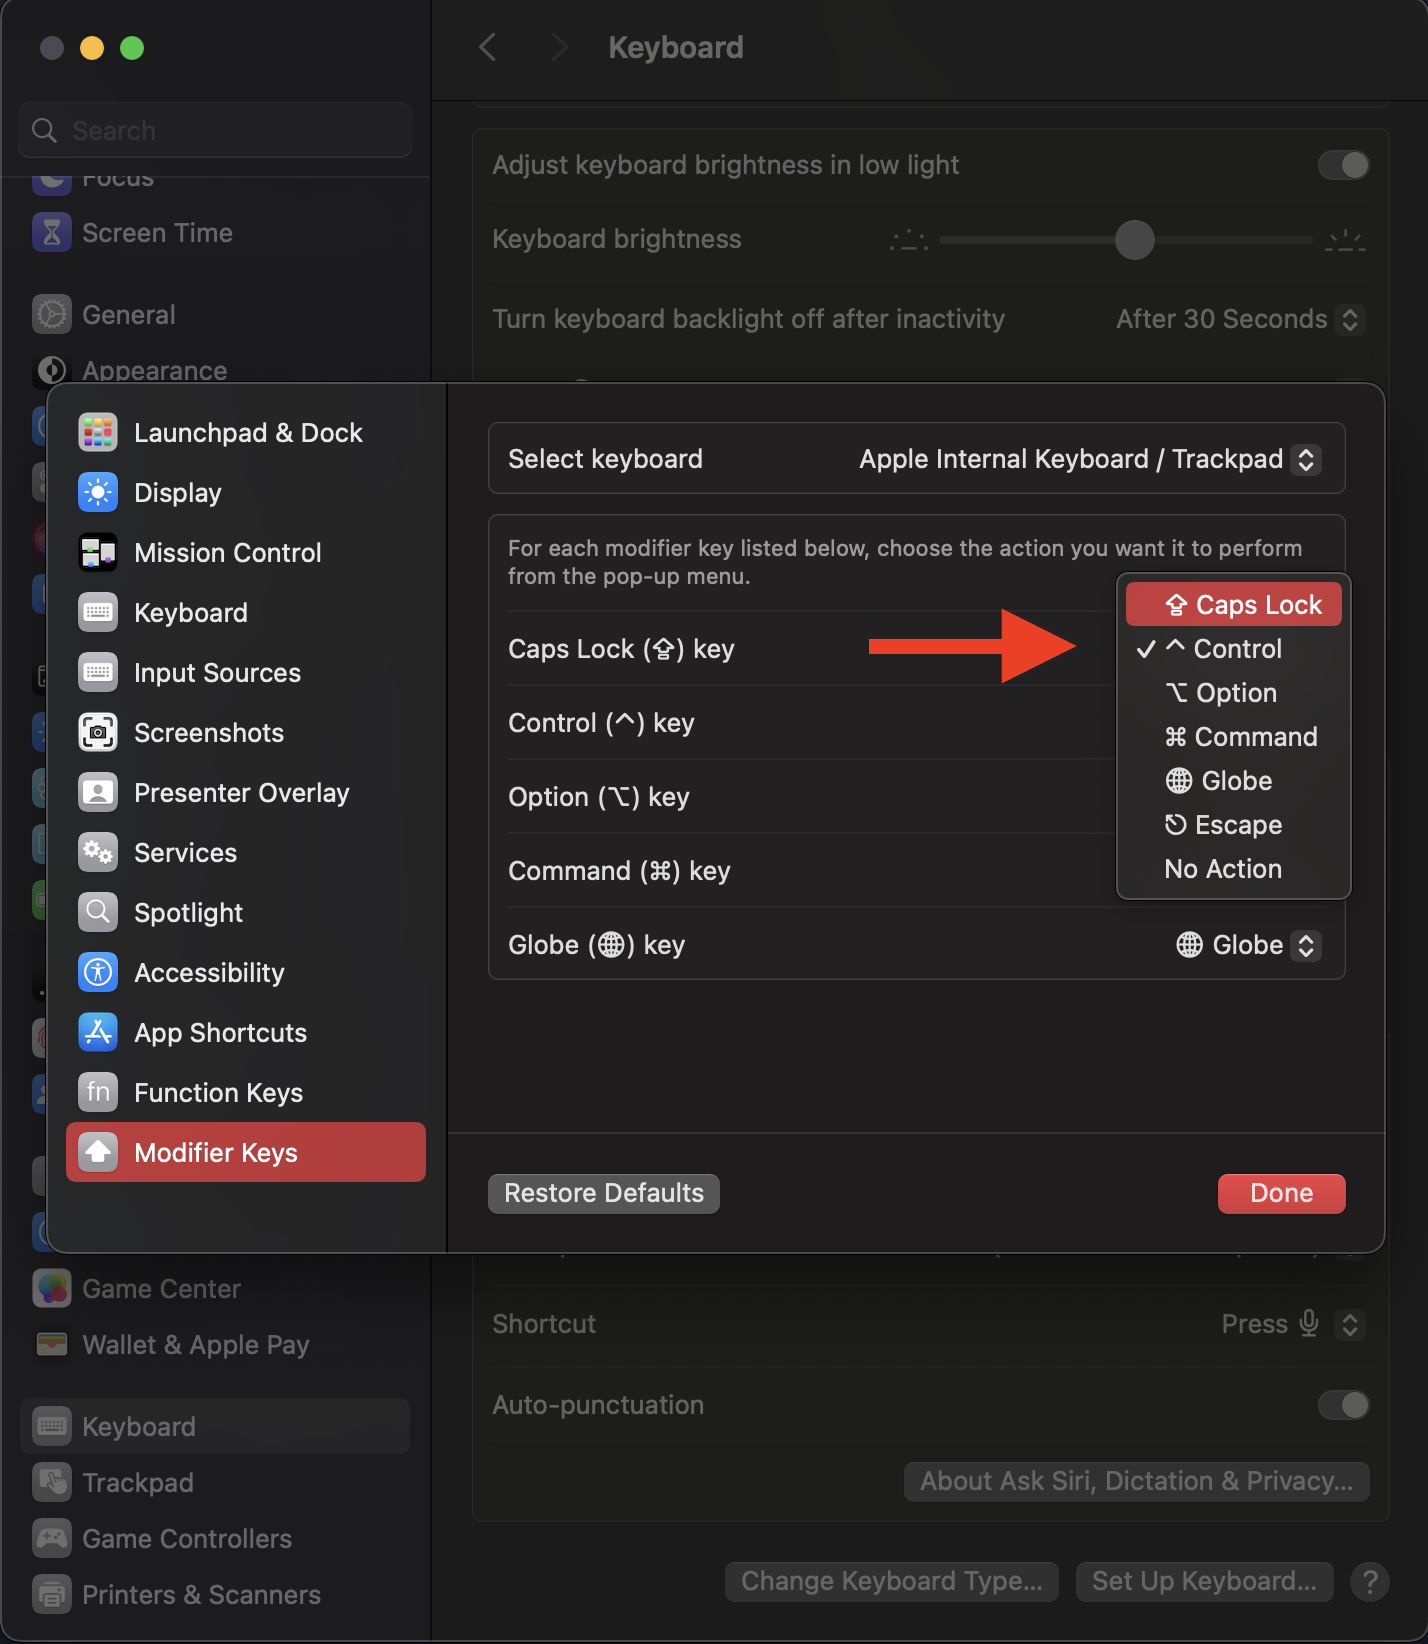The width and height of the screenshot is (1428, 1644).
Task: Select the highlighted Keyboard row in settings sidebar
Action: pos(215,1427)
